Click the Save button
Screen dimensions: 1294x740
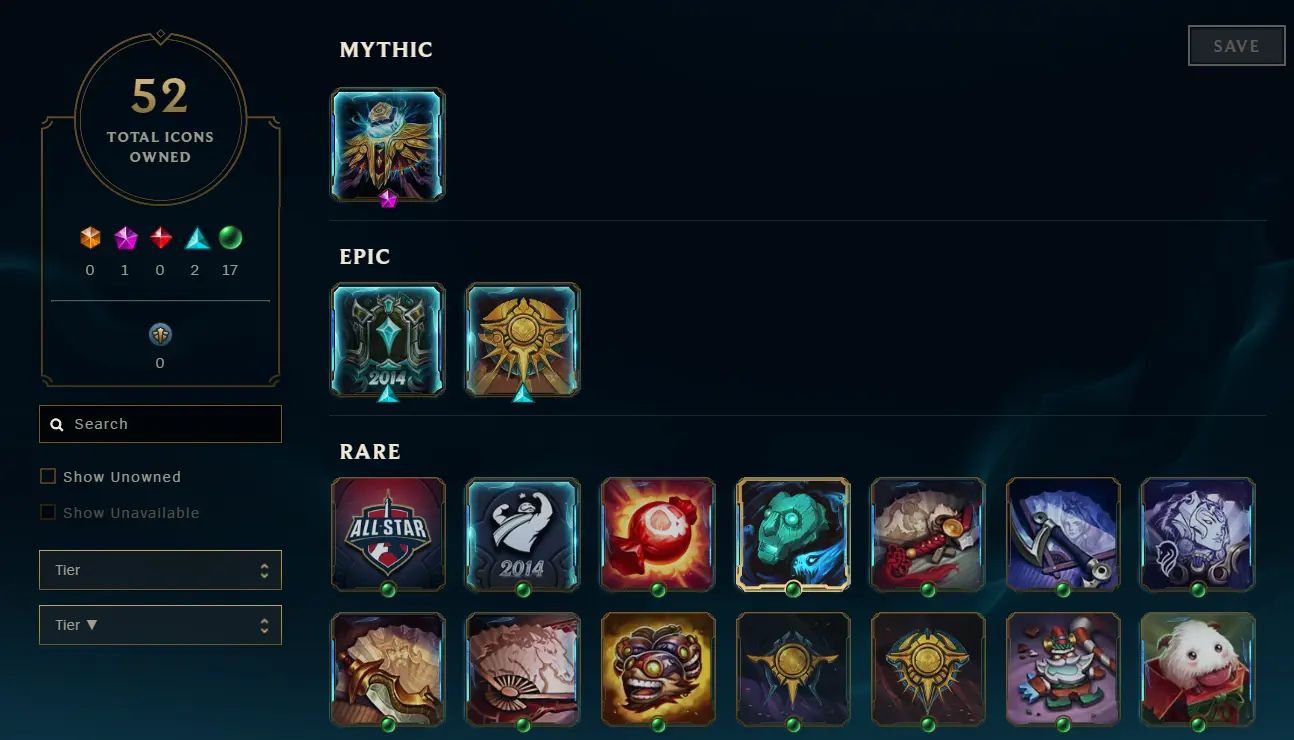(1236, 46)
